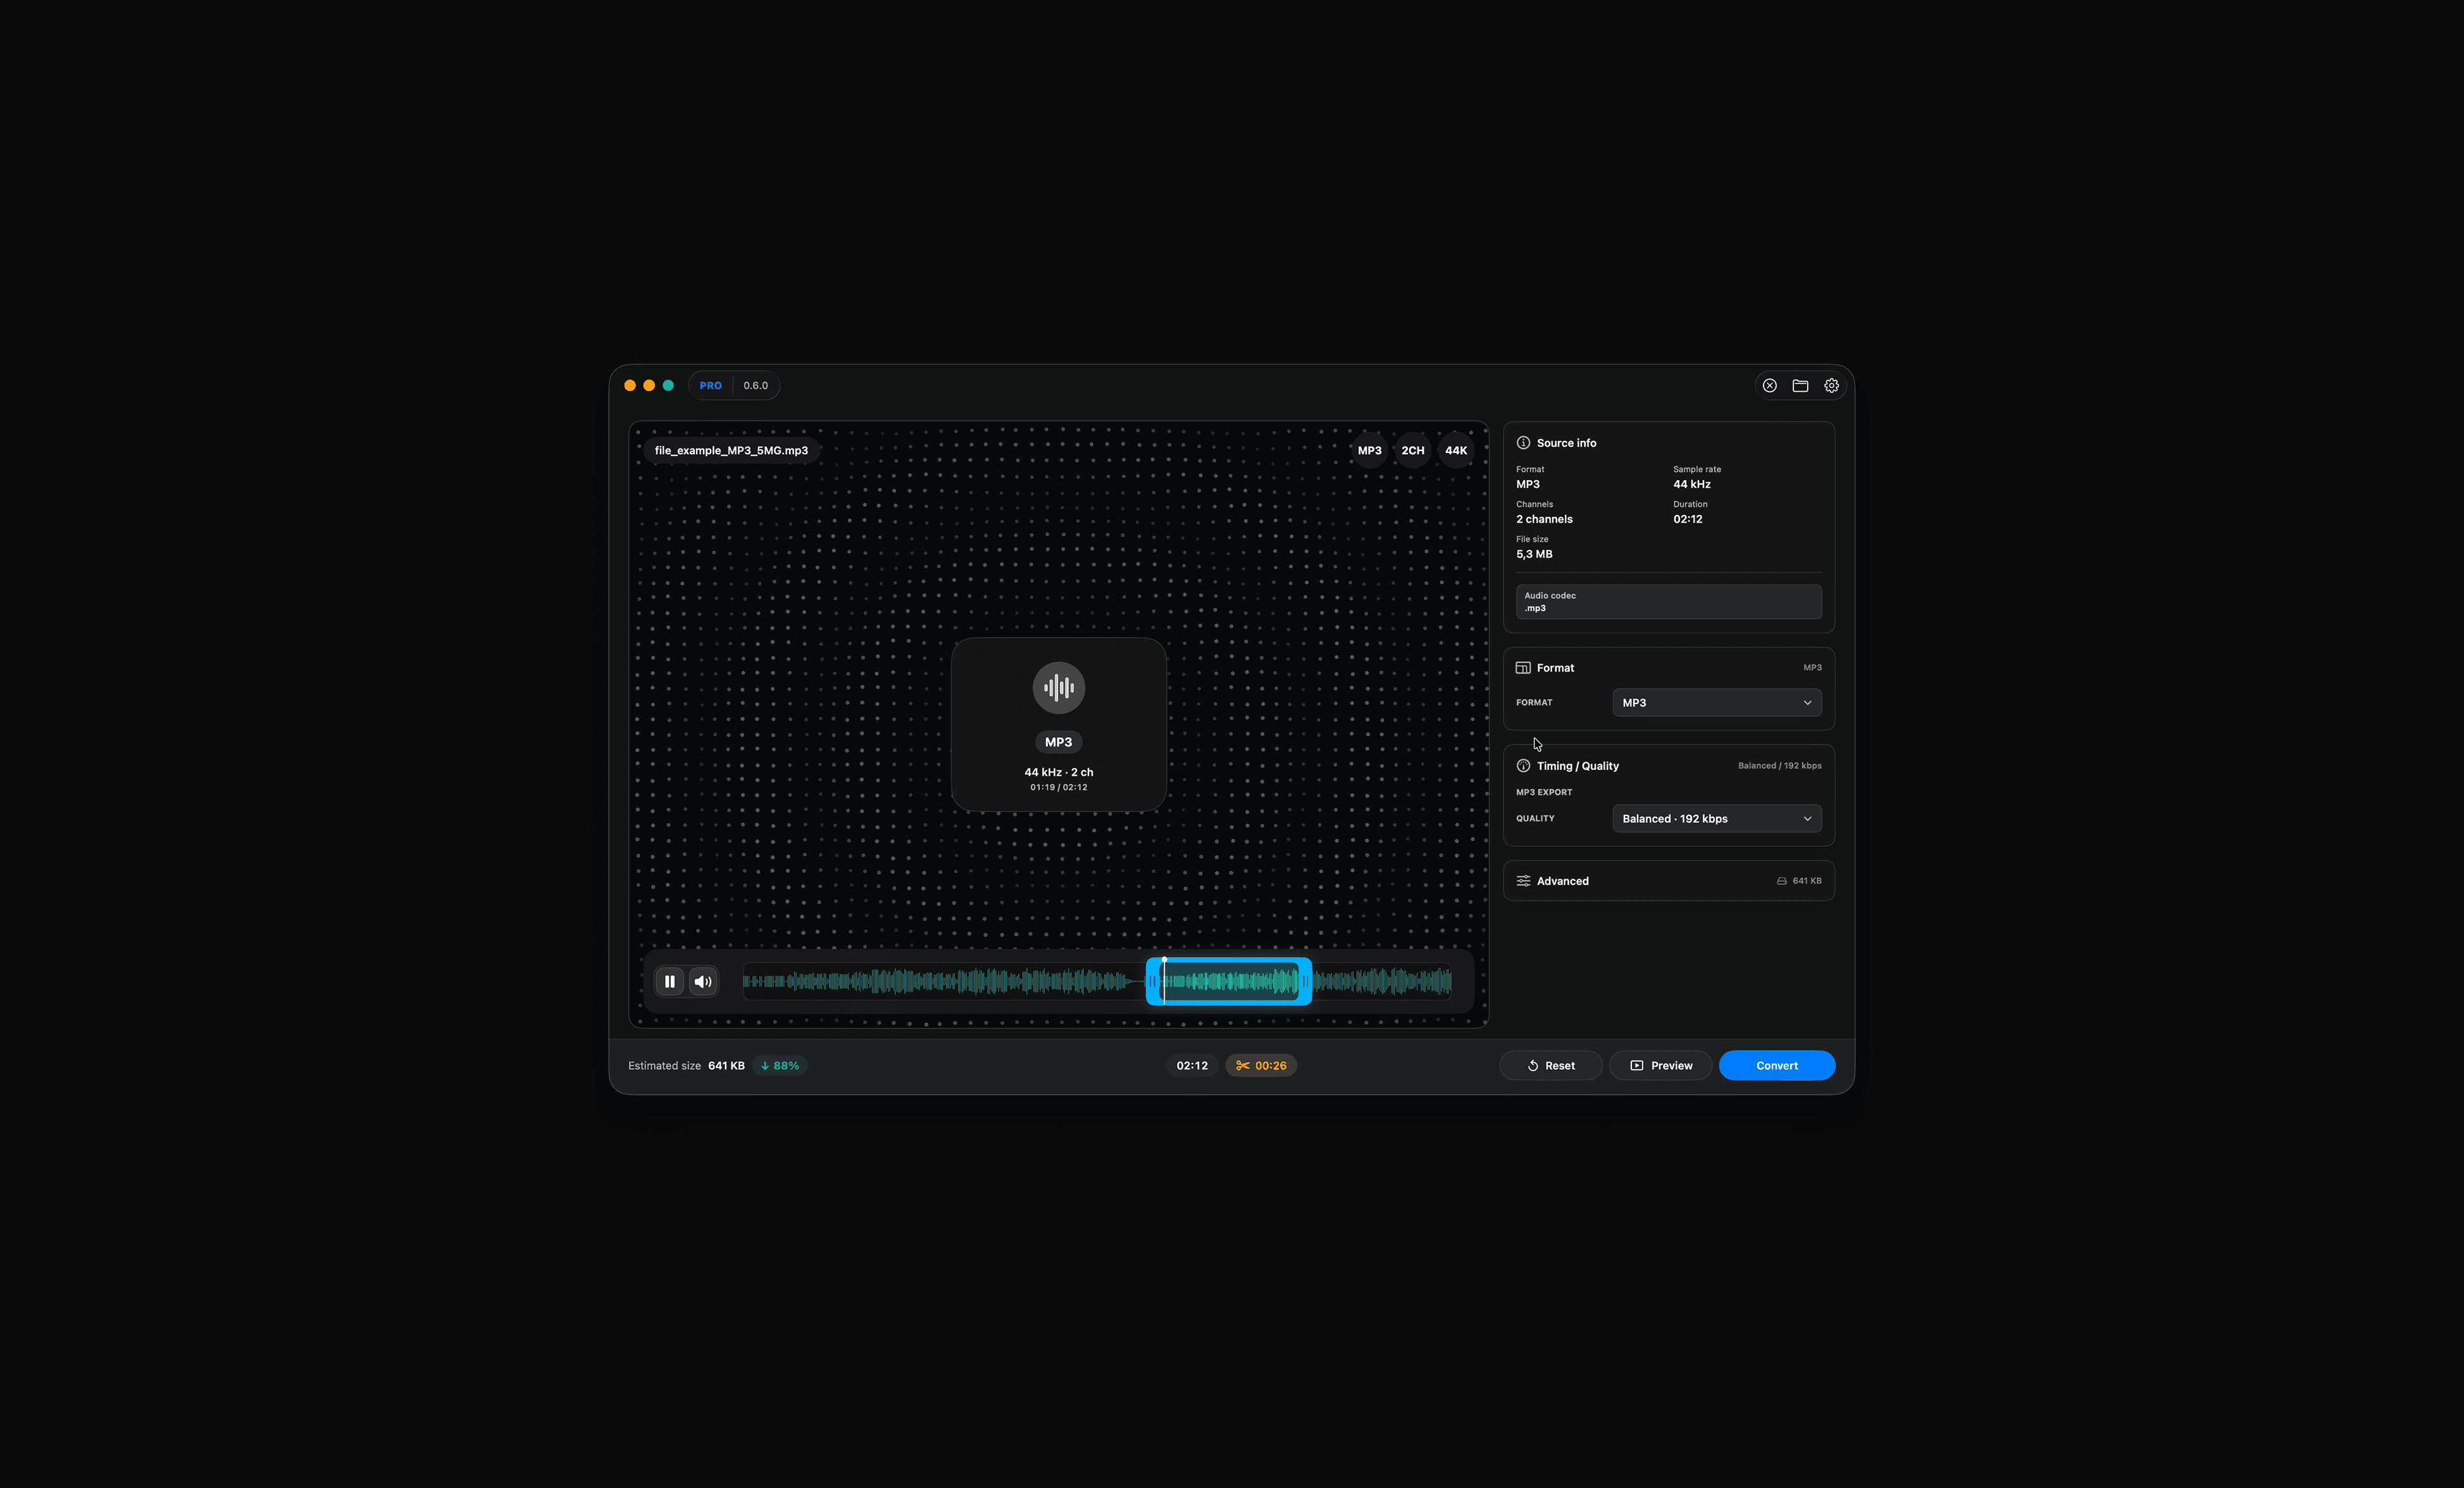Click the disk size icon beside 641 KB
The image size is (2464, 1488).
pos(1781,881)
